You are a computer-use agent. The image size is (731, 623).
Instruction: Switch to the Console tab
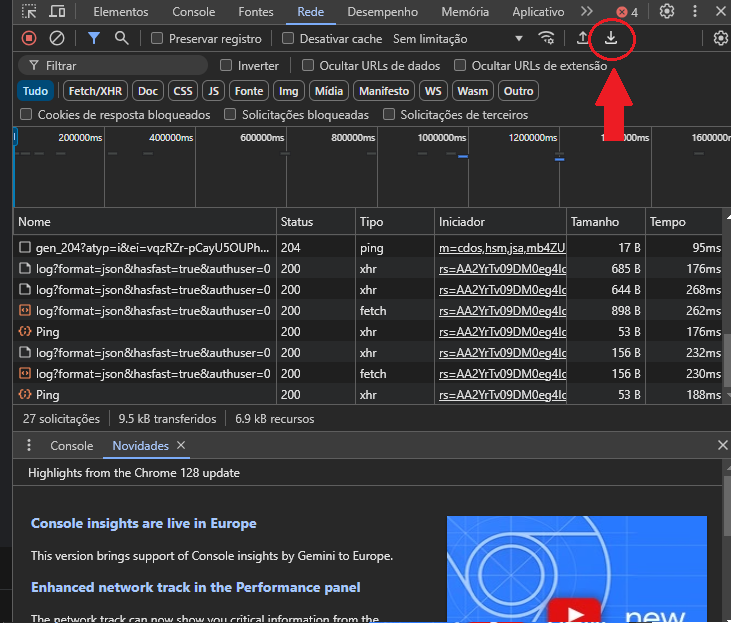click(193, 12)
